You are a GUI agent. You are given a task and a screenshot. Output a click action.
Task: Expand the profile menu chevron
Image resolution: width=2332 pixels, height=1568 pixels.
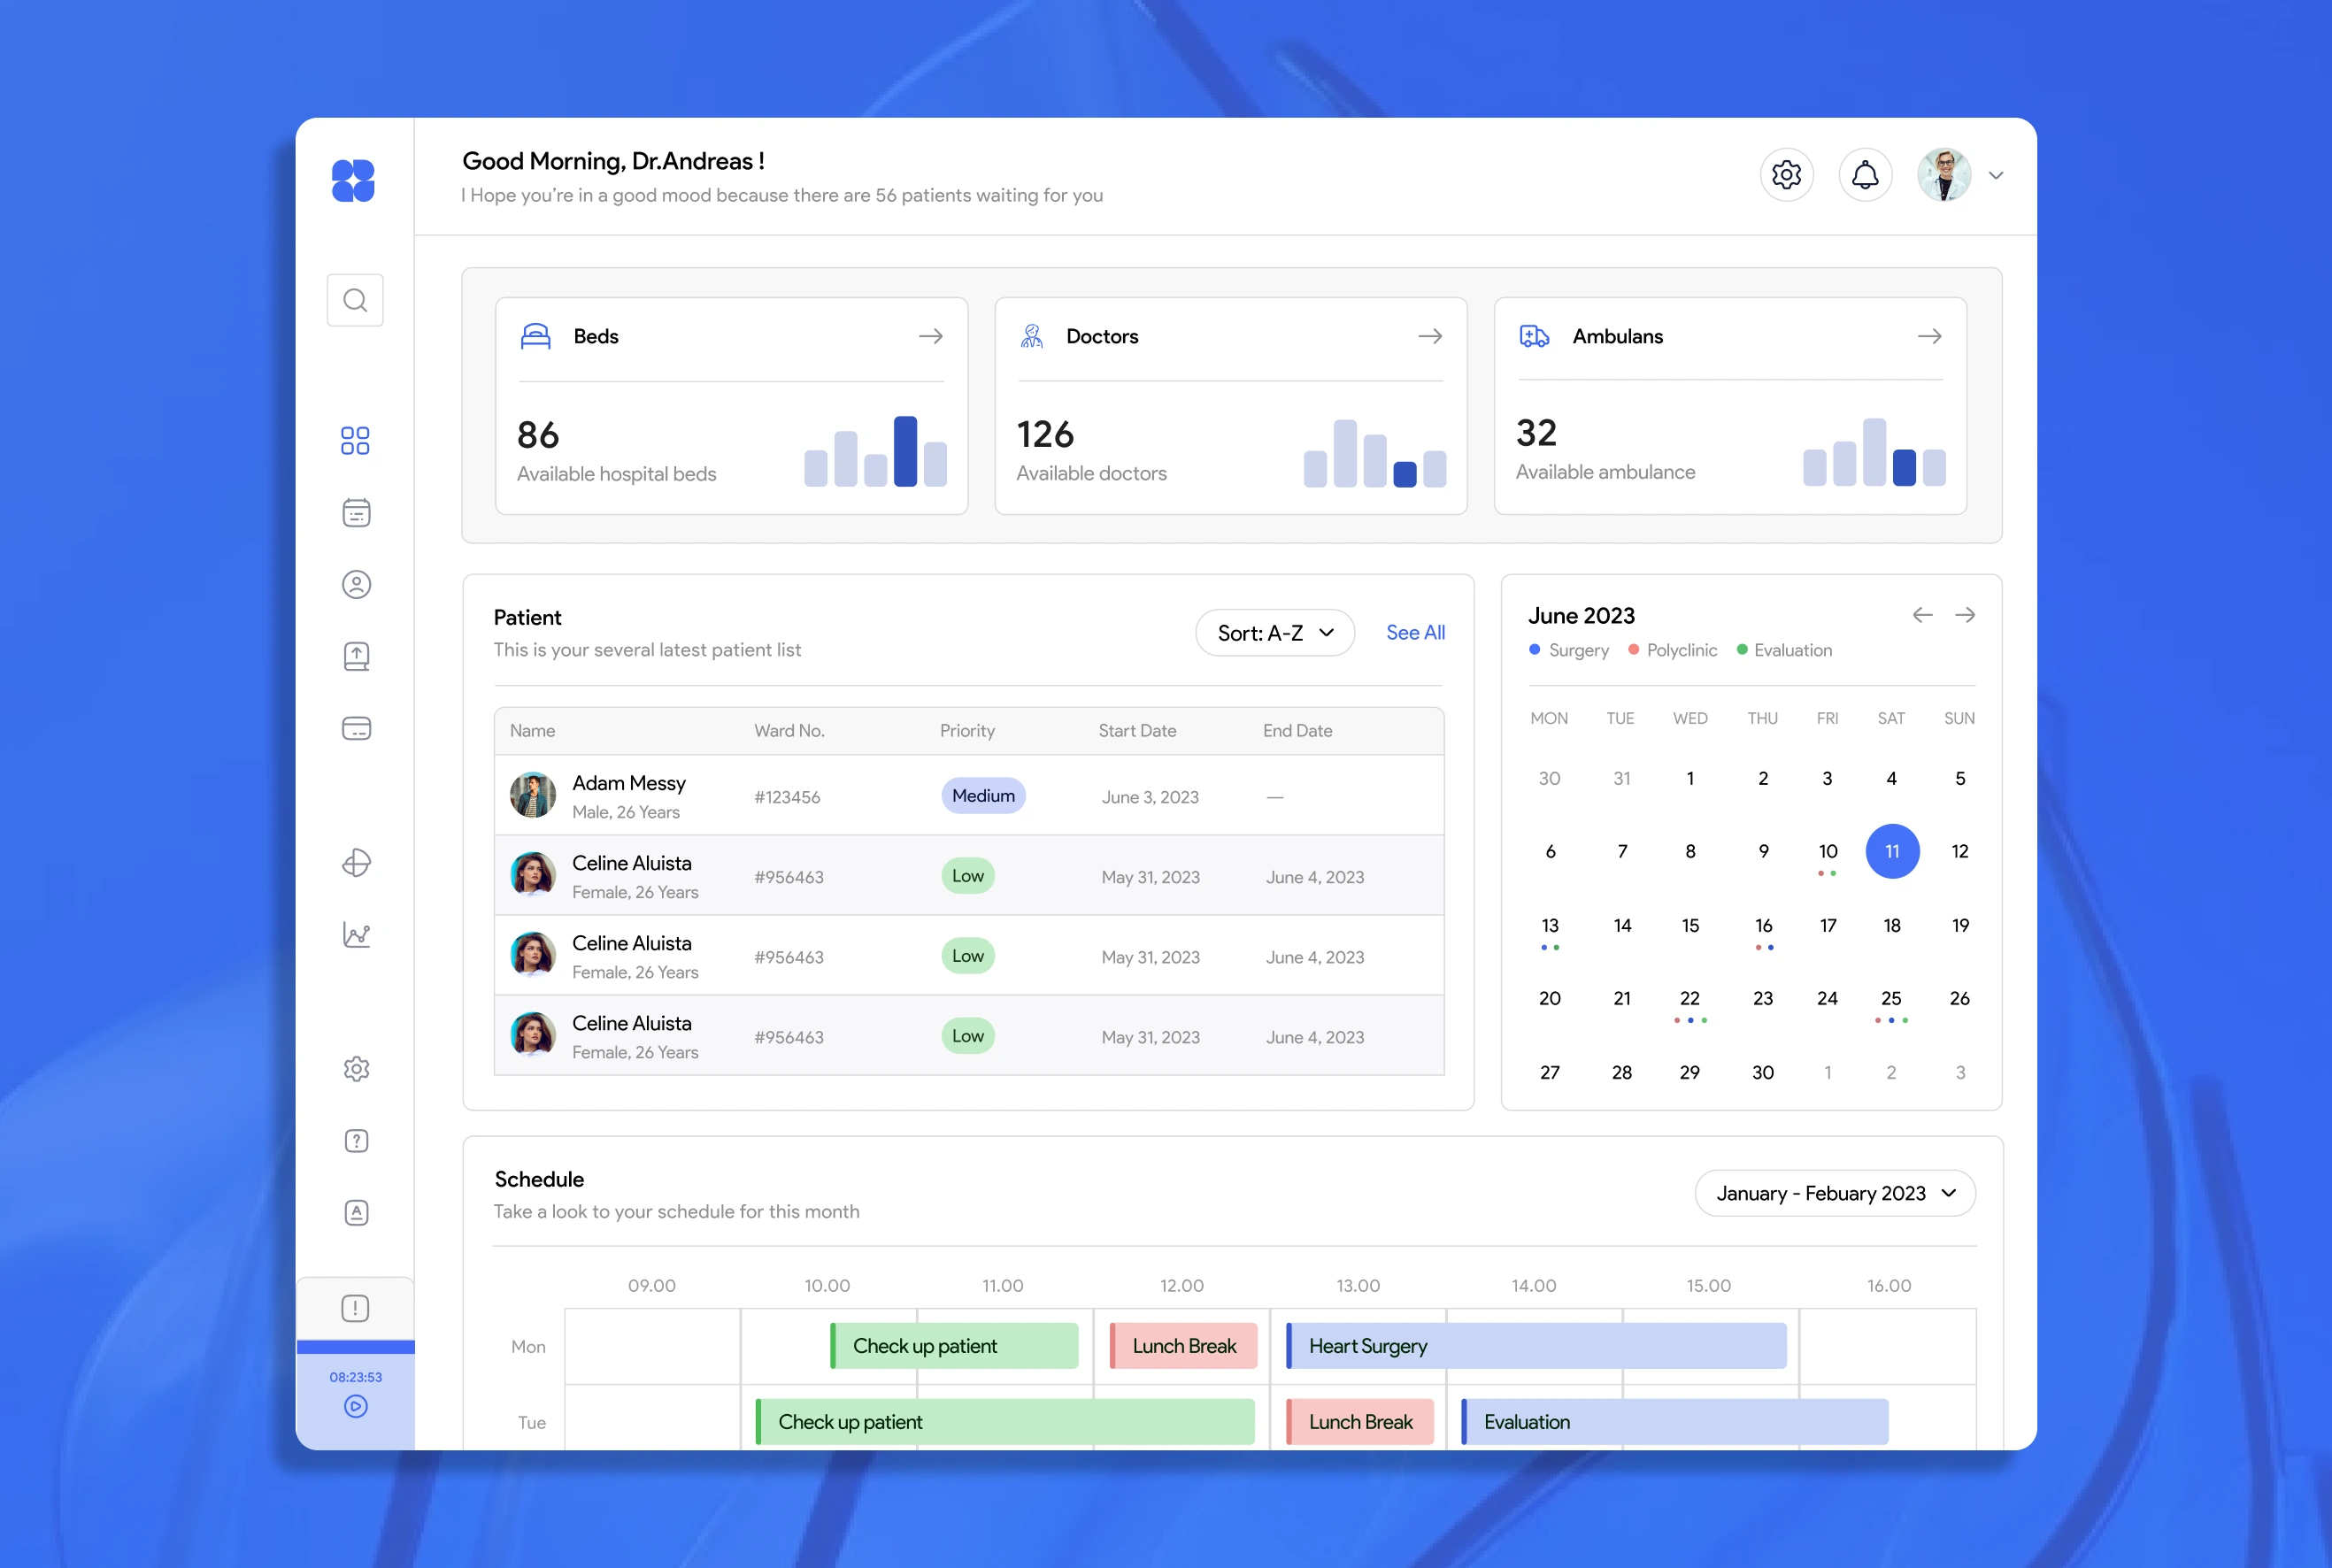[x=1996, y=176]
